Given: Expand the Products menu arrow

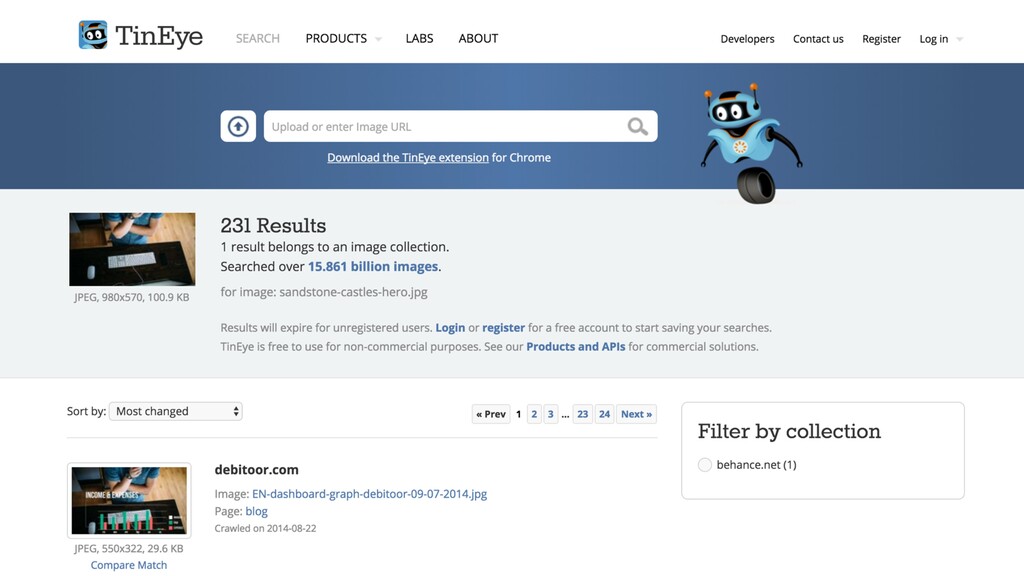Looking at the screenshot, I should pyautogui.click(x=378, y=39).
